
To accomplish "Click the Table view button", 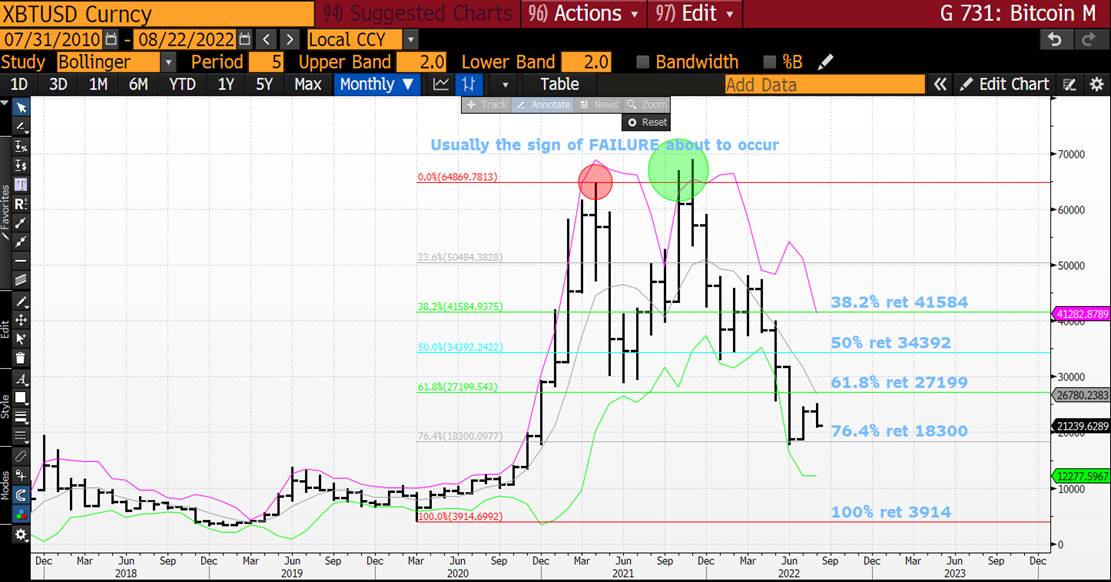I will pyautogui.click(x=560, y=84).
